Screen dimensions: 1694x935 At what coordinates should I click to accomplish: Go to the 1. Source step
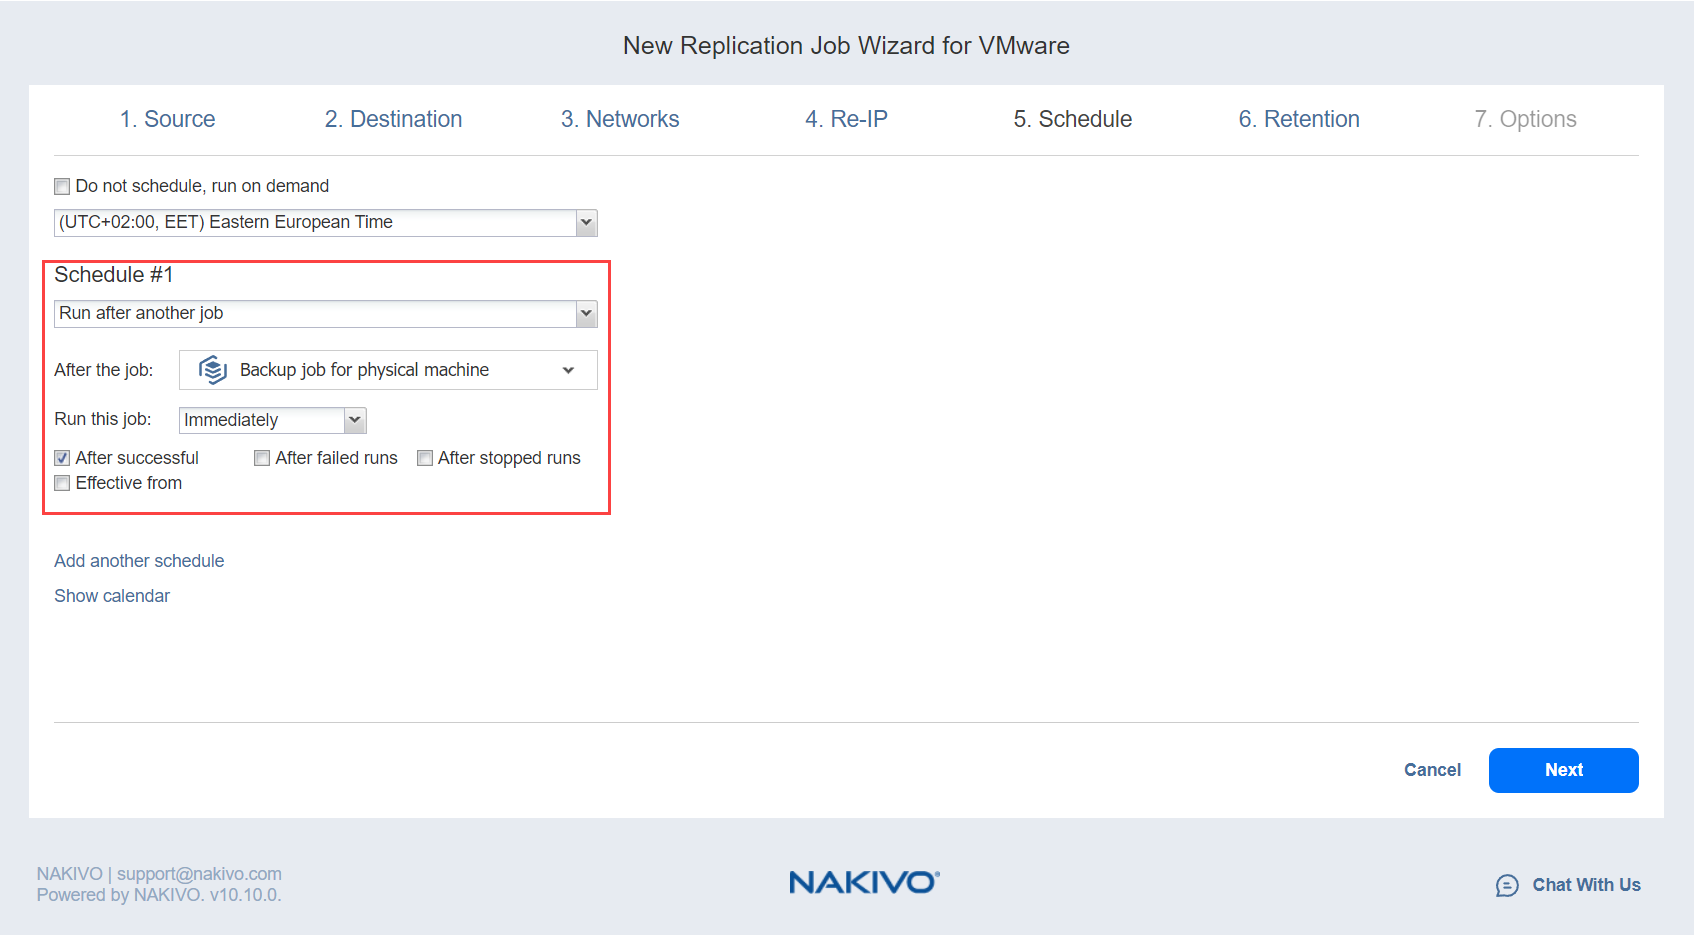click(x=168, y=119)
